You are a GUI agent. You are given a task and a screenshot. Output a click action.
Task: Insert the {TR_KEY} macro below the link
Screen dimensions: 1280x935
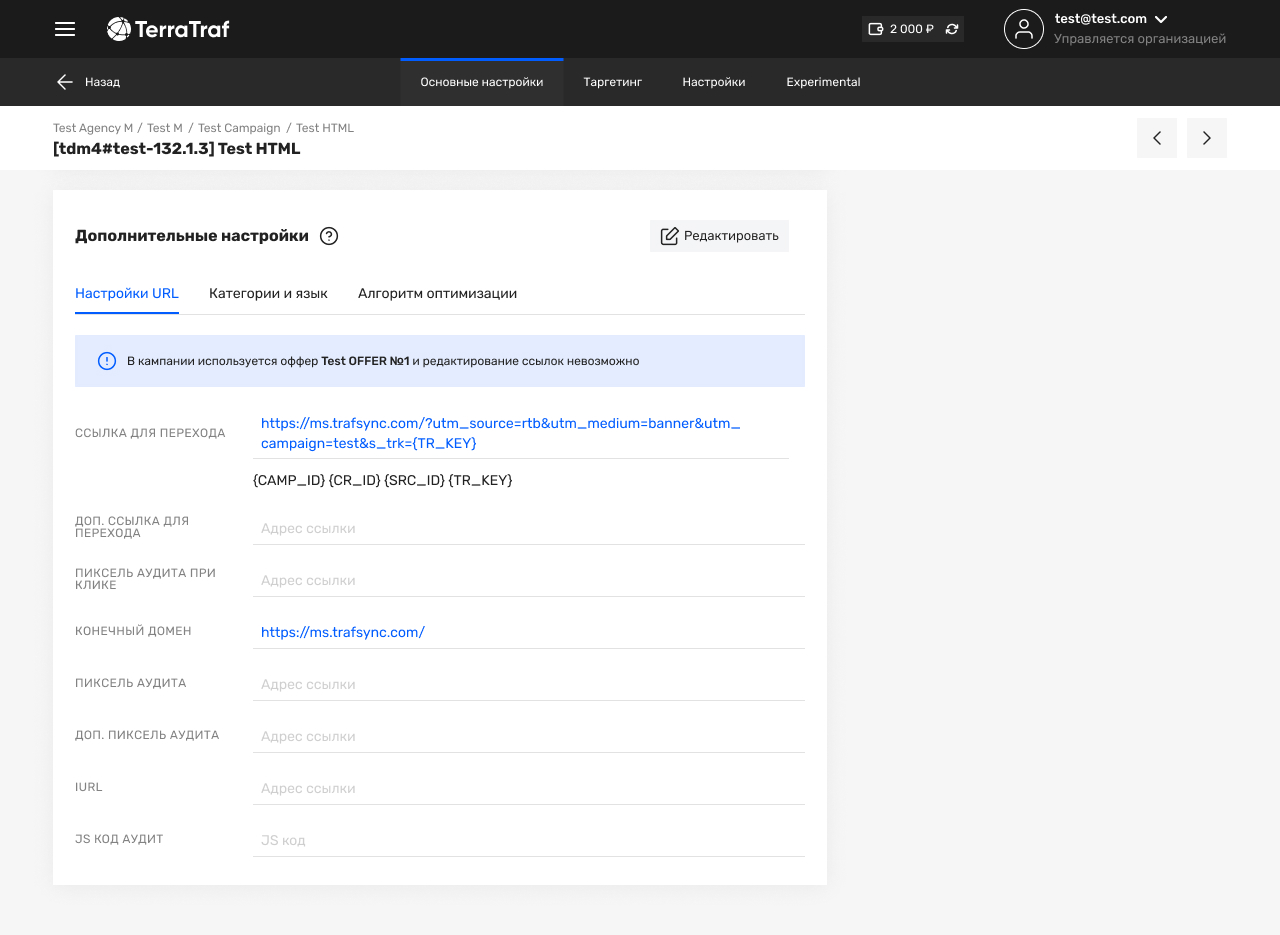pos(480,481)
